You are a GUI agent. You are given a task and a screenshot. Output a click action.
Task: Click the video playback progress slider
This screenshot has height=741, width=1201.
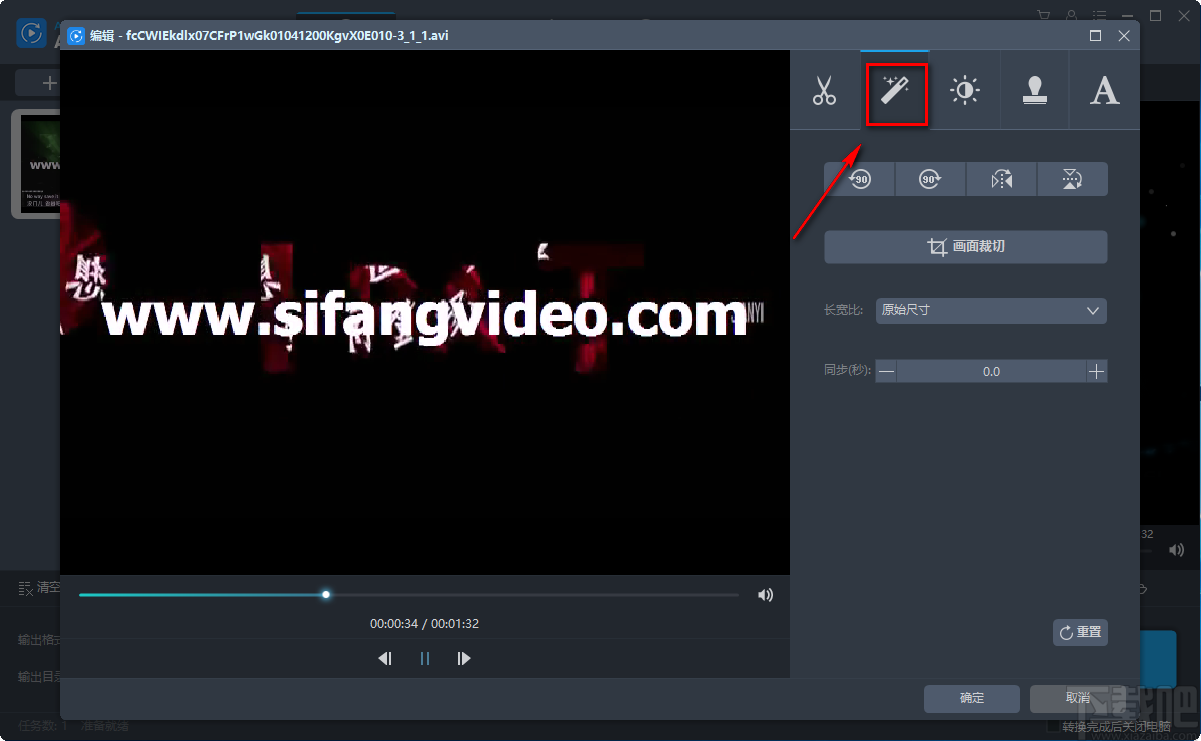point(408,595)
